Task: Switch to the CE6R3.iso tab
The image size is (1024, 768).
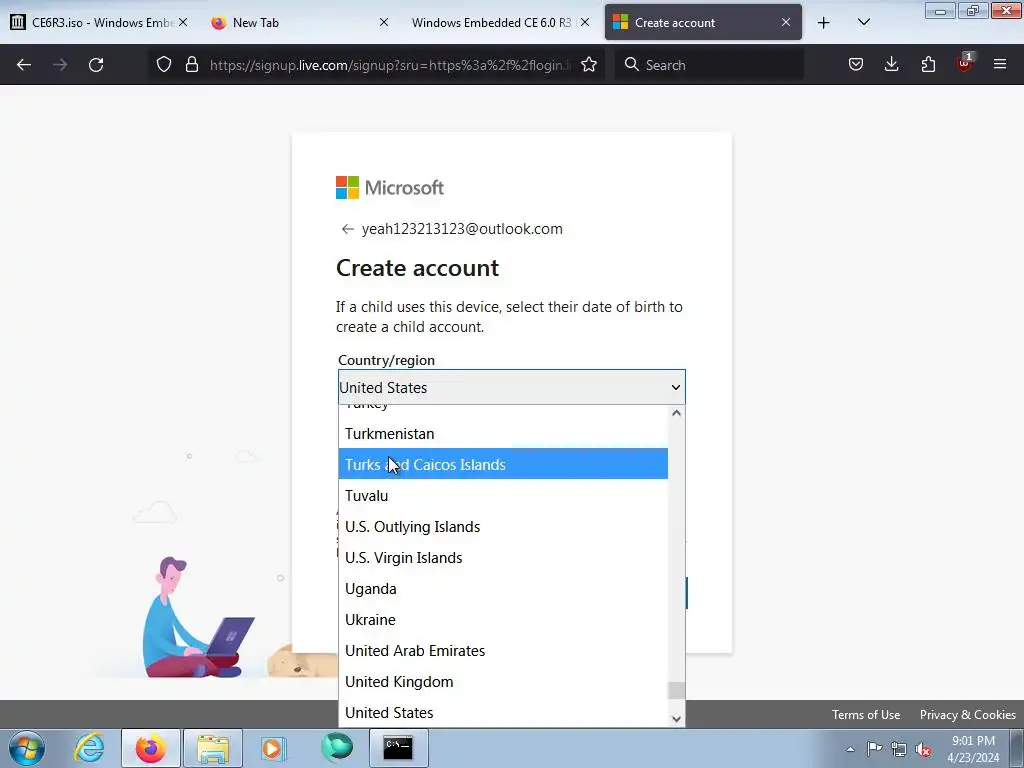Action: point(99,23)
